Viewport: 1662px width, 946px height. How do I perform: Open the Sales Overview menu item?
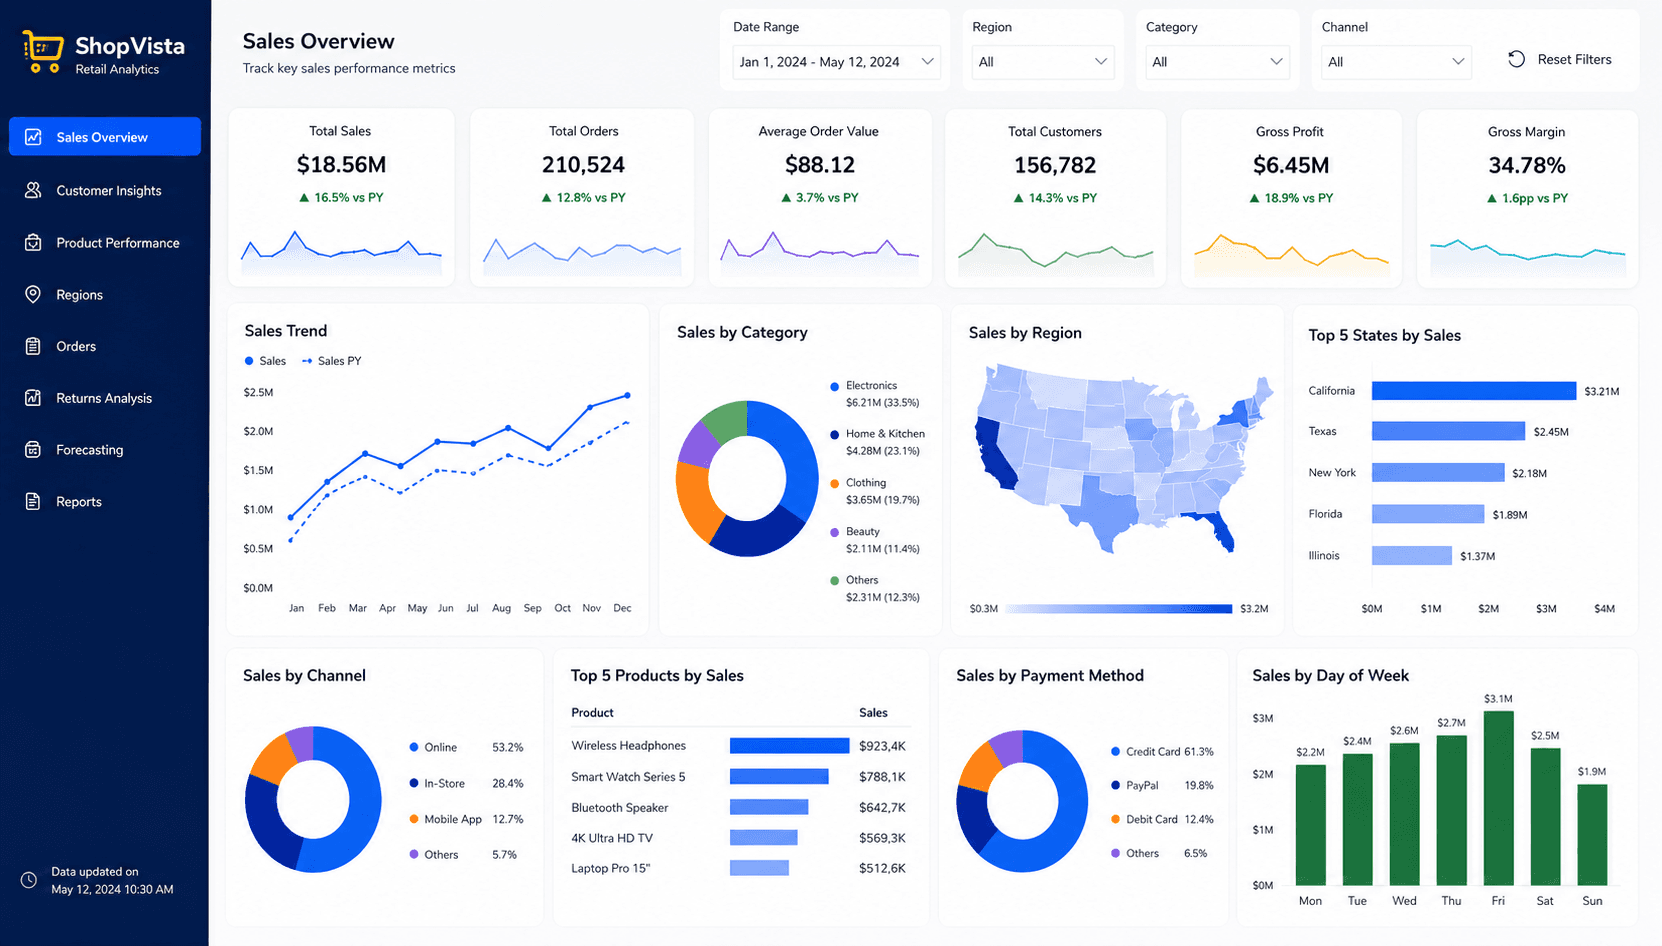click(105, 137)
